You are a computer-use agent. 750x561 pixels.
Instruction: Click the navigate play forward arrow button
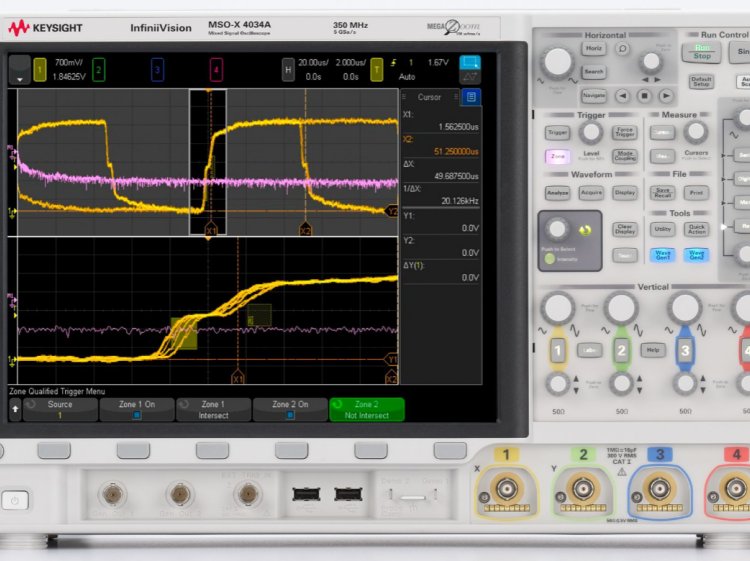click(666, 96)
